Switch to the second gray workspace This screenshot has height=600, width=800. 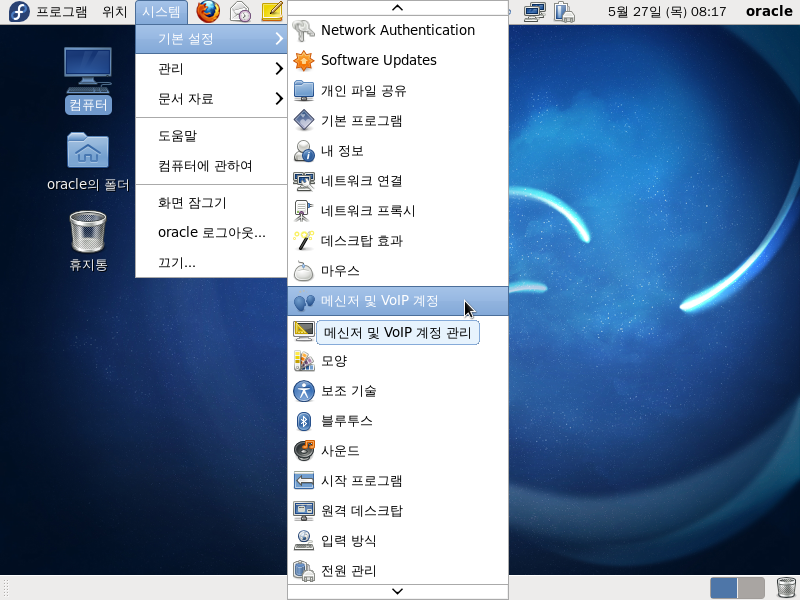[x=751, y=588]
